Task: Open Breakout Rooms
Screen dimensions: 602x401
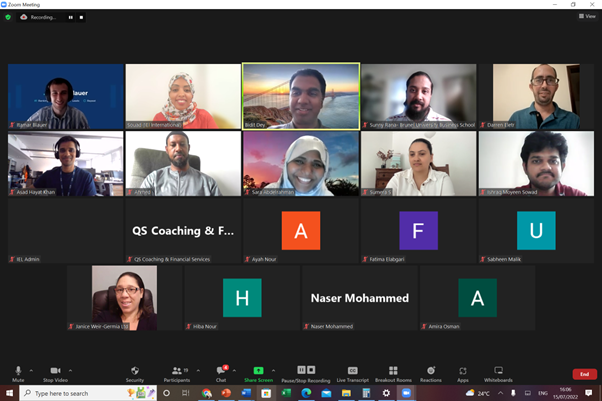Action: [x=393, y=373]
